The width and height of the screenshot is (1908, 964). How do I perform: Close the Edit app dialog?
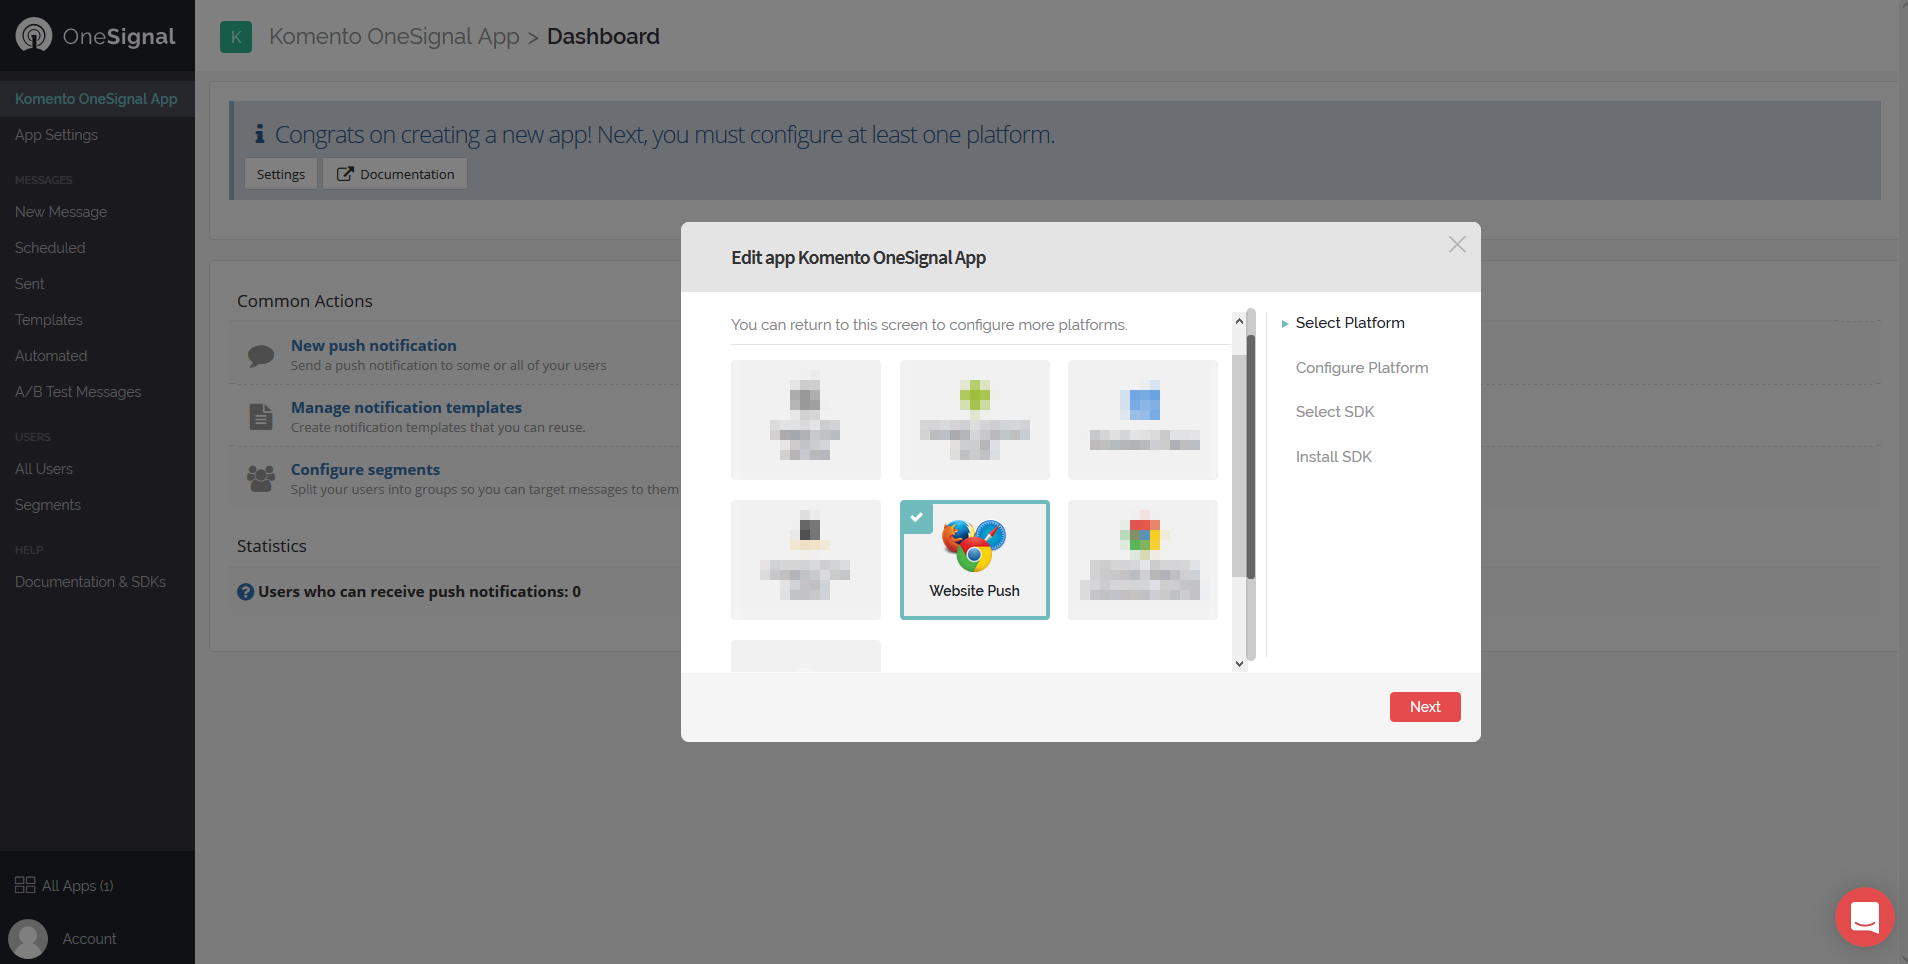(1457, 245)
